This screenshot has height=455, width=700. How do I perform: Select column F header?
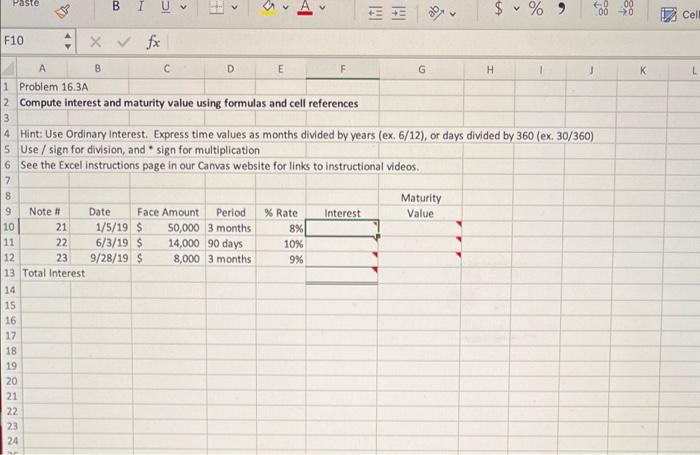point(342,69)
